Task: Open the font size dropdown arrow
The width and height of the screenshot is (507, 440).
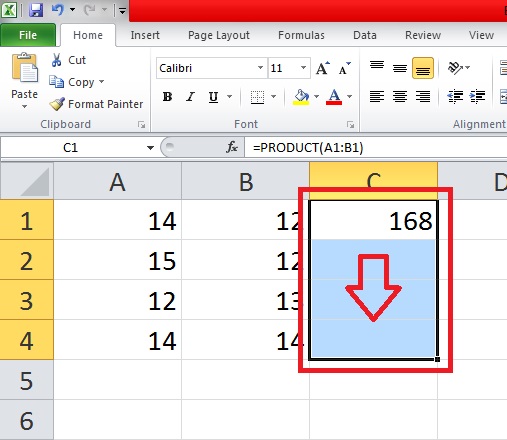Action: click(x=303, y=68)
